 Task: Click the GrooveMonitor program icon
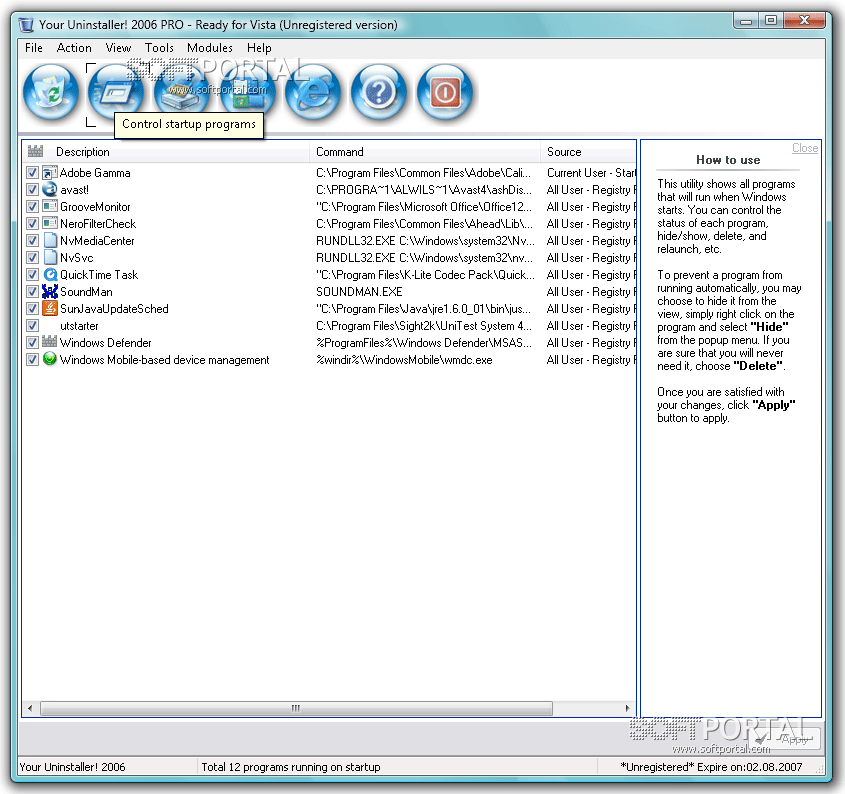(x=50, y=206)
